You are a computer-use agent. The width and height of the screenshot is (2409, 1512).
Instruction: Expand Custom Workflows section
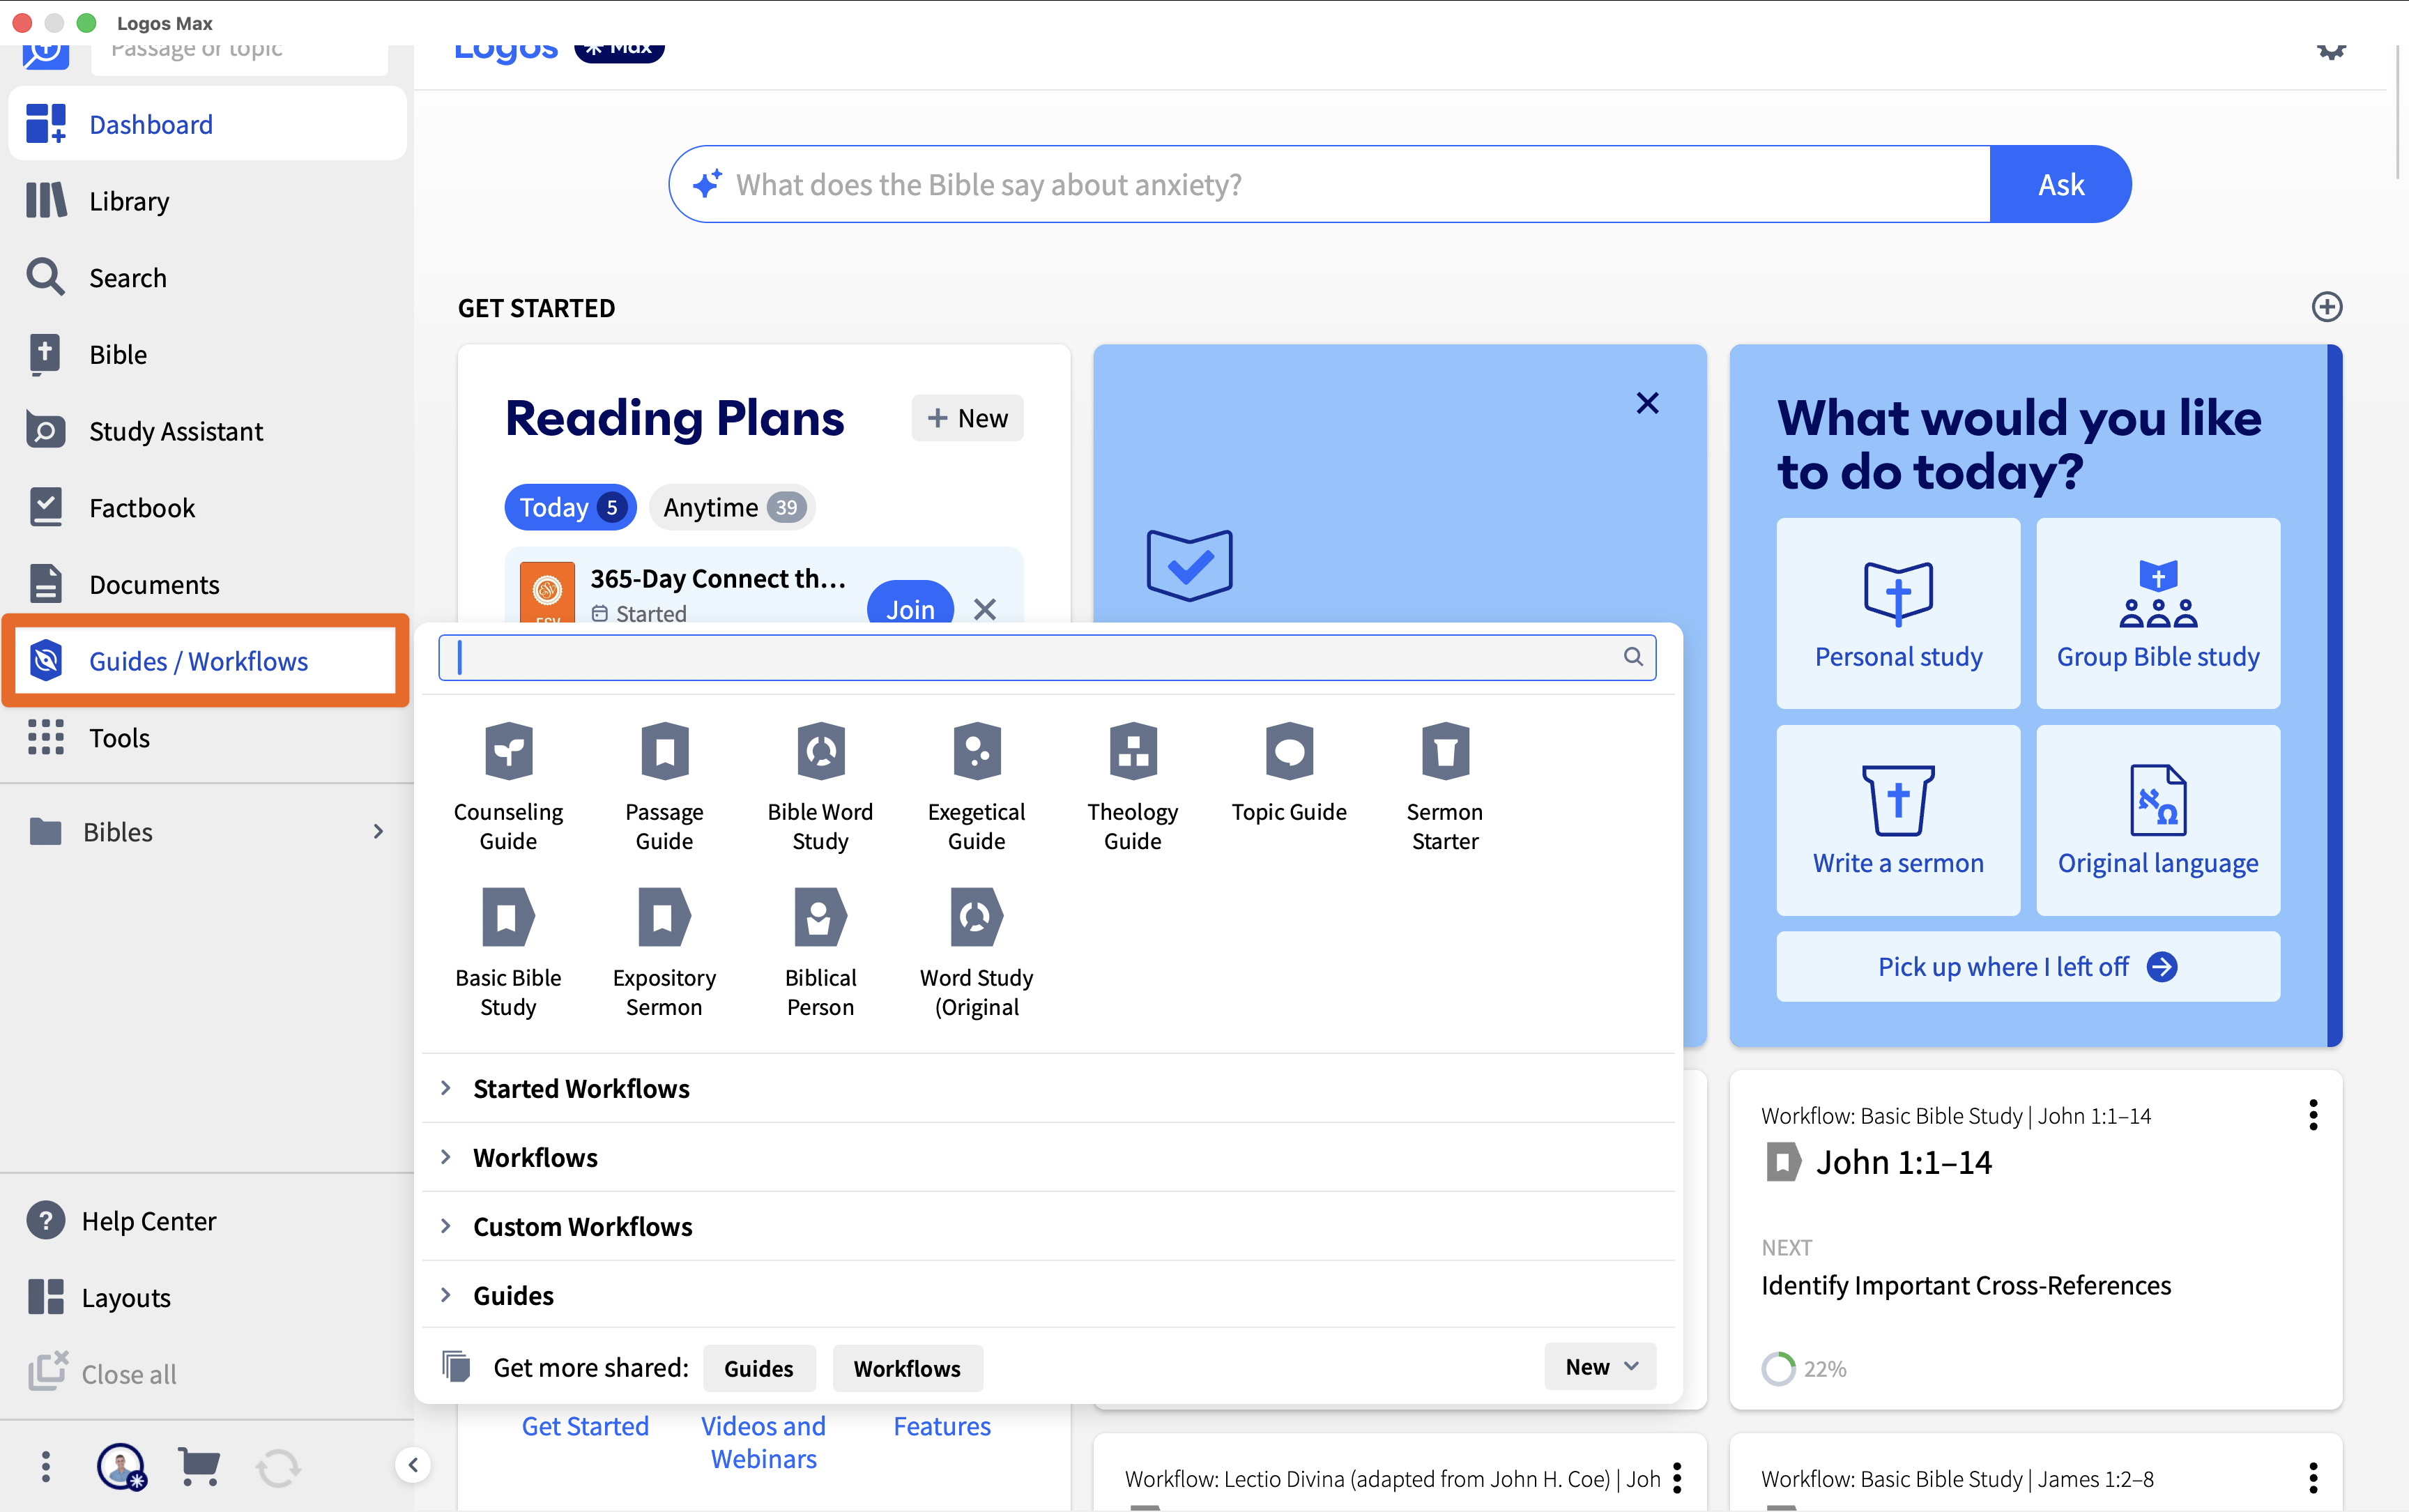click(x=1048, y=1226)
